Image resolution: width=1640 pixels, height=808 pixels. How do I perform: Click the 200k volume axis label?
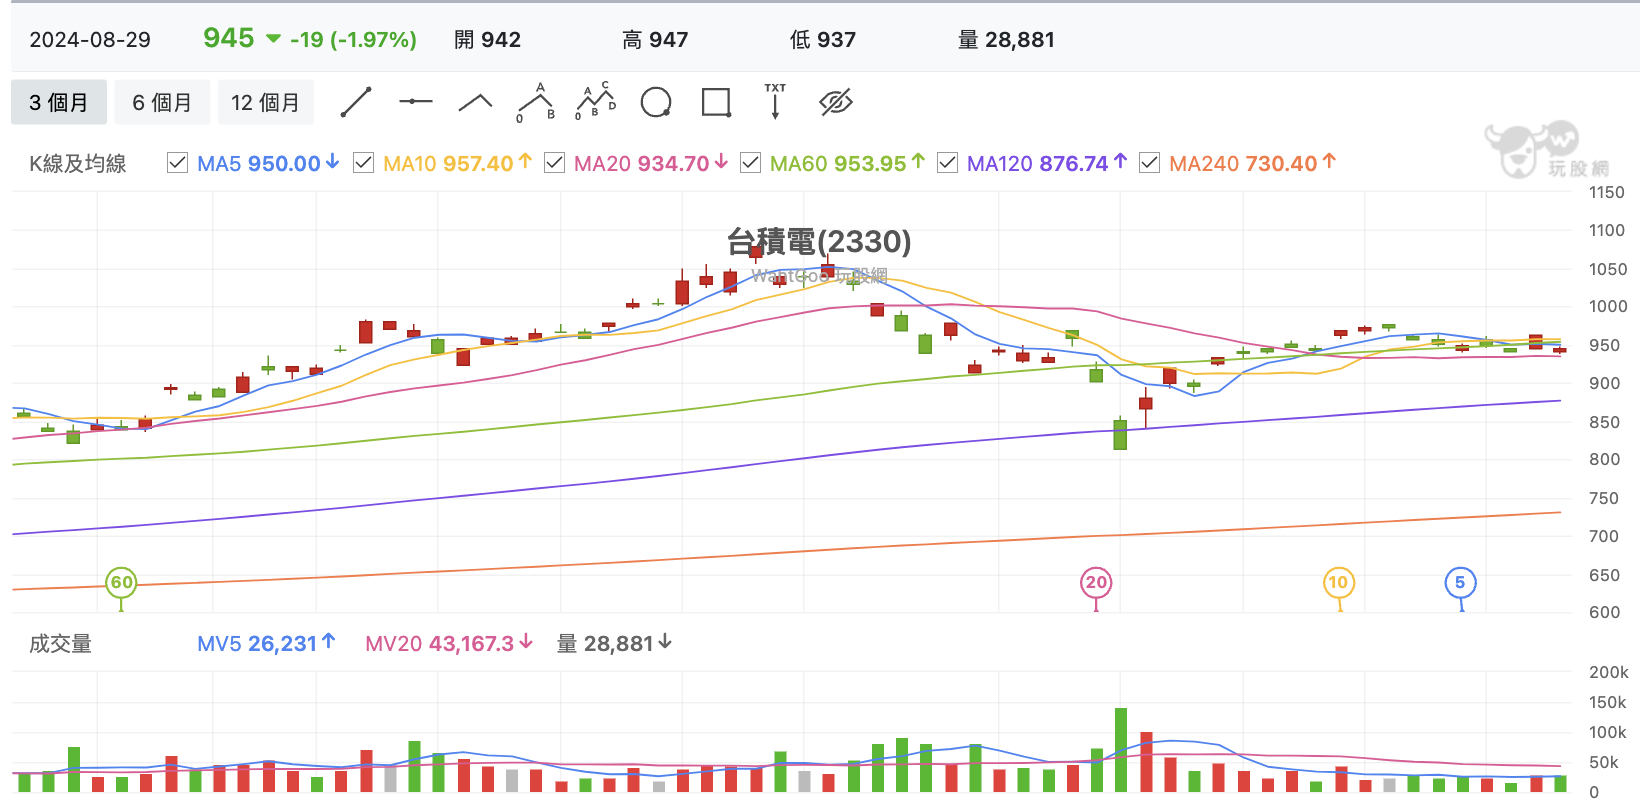(x=1609, y=673)
